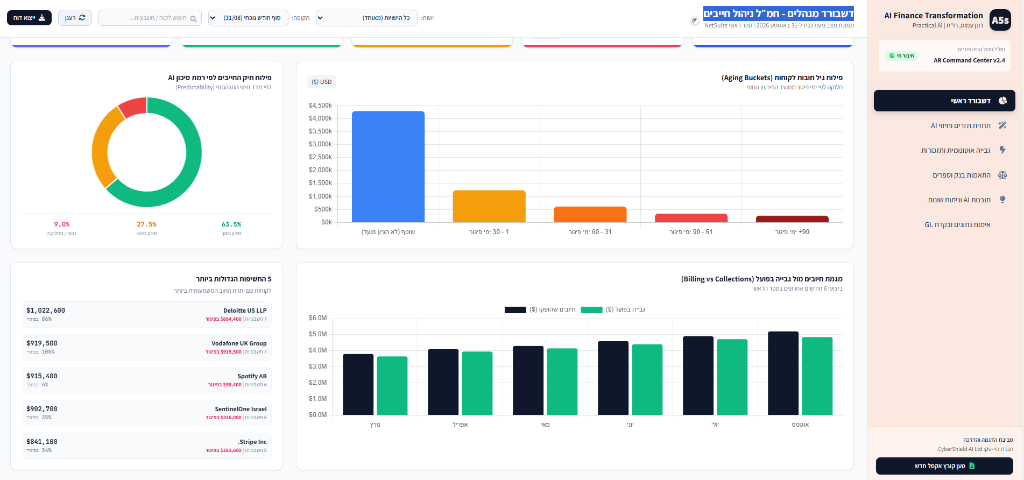Viewport: 1024px width, 480px height.
Task: Toggle the dark billing series legend swatch
Action: [x=515, y=310]
